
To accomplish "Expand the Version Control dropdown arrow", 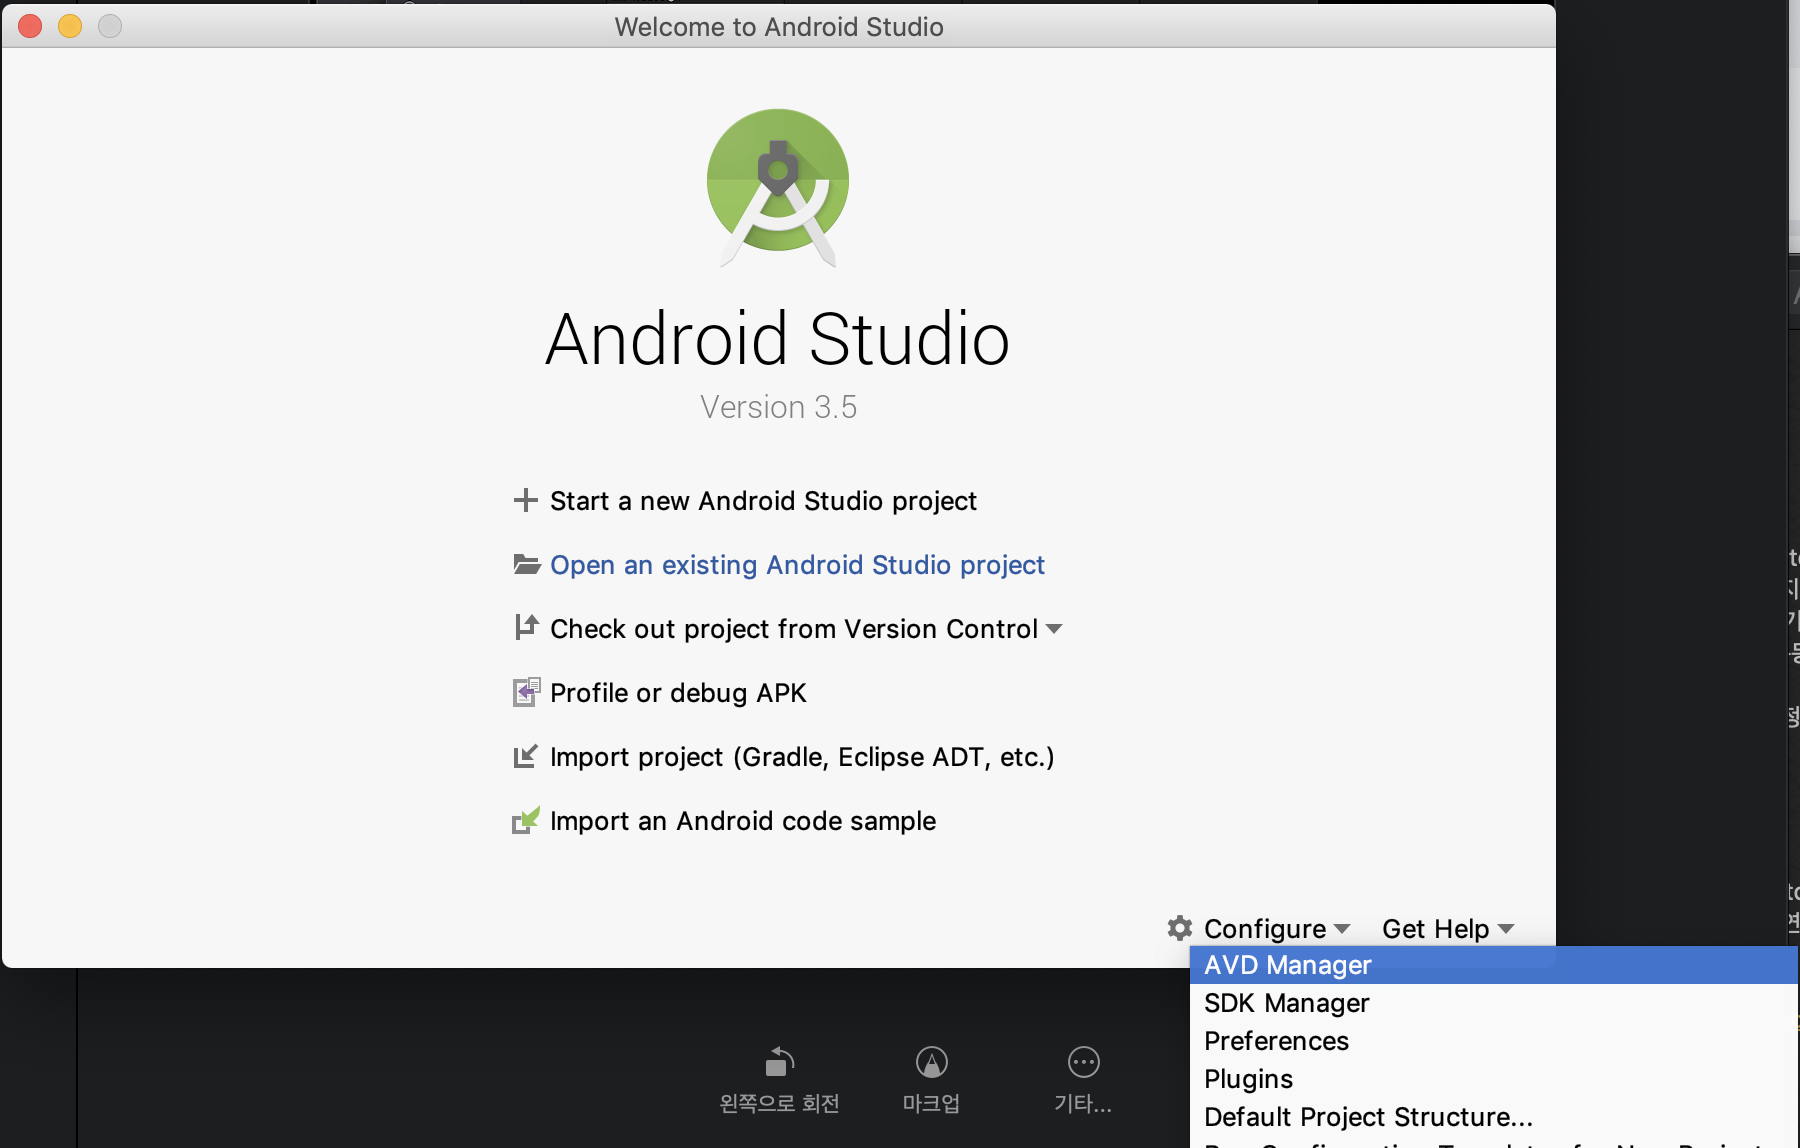I will pos(1054,629).
